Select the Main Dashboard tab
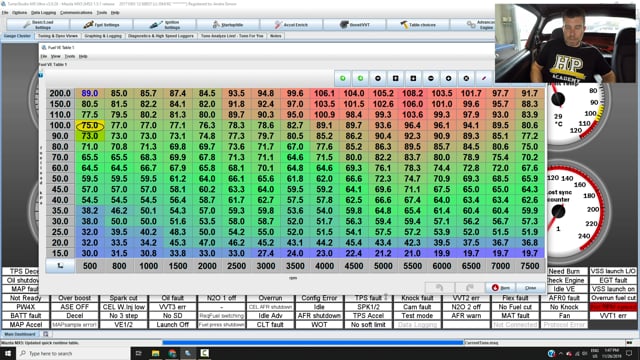This screenshot has width=640, height=360. pyautogui.click(x=20, y=334)
